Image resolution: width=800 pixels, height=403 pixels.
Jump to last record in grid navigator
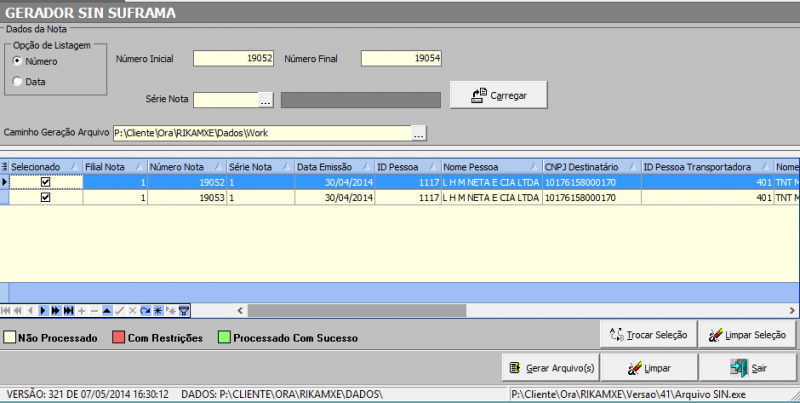[x=68, y=311]
